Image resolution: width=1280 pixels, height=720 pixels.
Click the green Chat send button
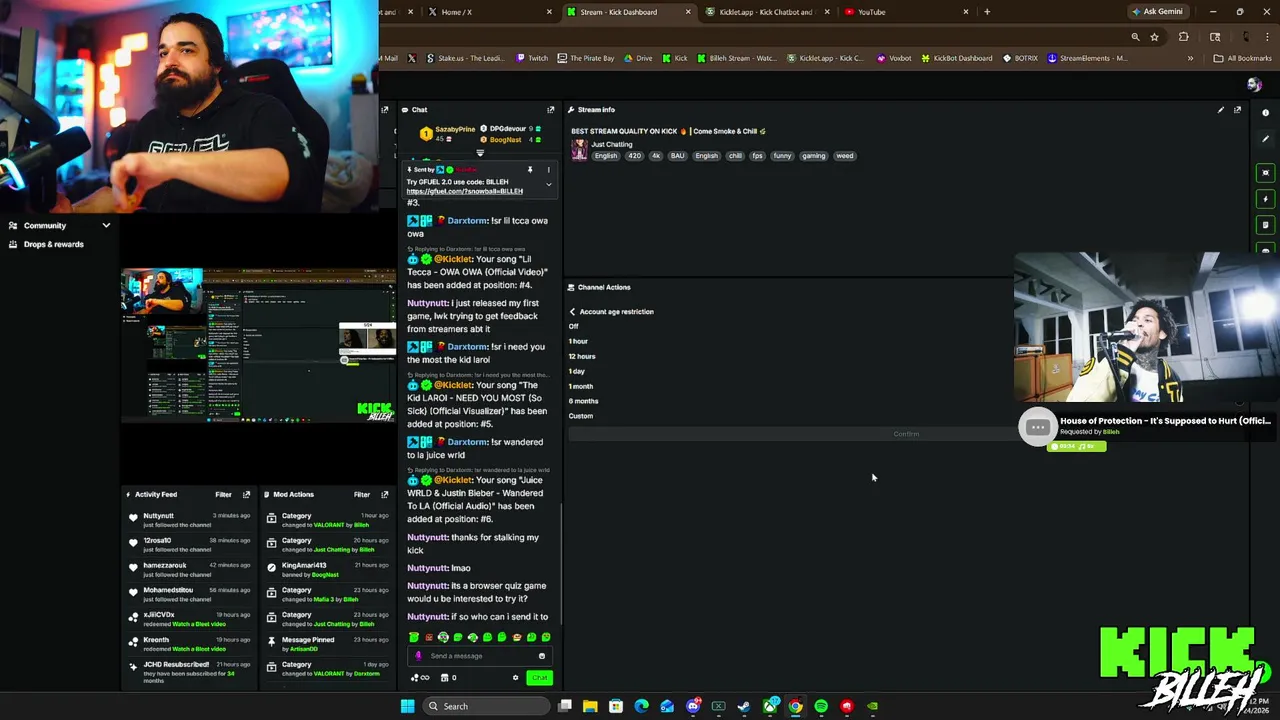tap(539, 678)
